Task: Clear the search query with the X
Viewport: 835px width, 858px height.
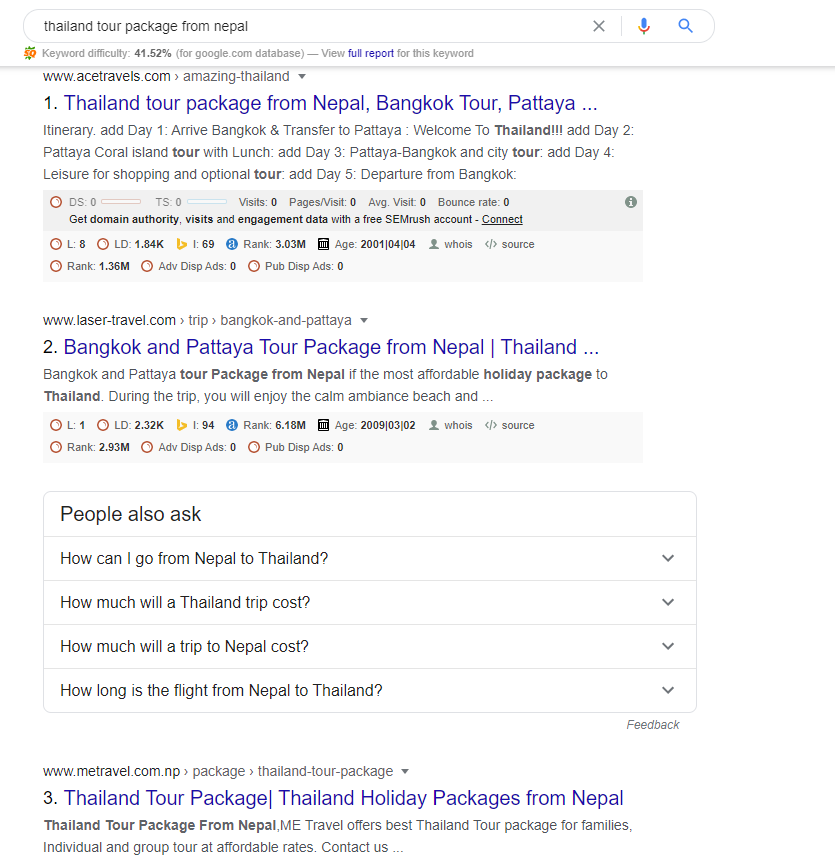Action: point(599,26)
